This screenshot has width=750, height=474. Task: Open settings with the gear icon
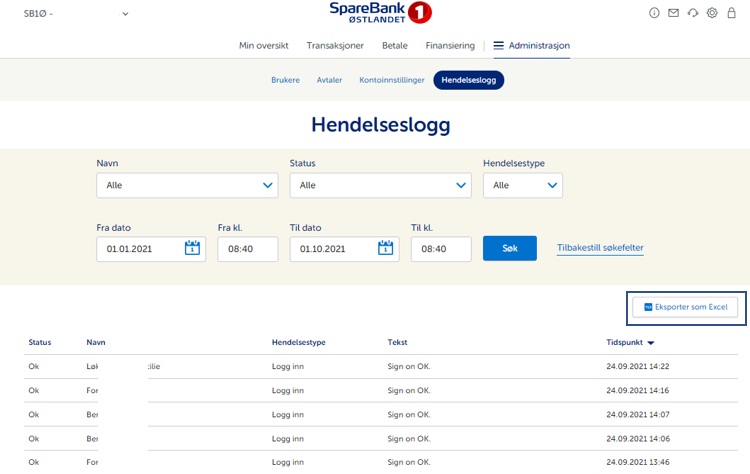coord(712,13)
